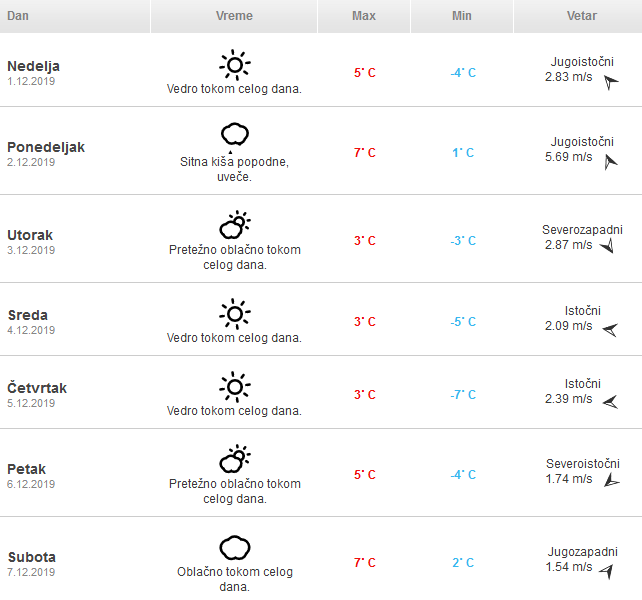
Task: Click the wind arrow for Četvrtak
Action: pos(609,401)
